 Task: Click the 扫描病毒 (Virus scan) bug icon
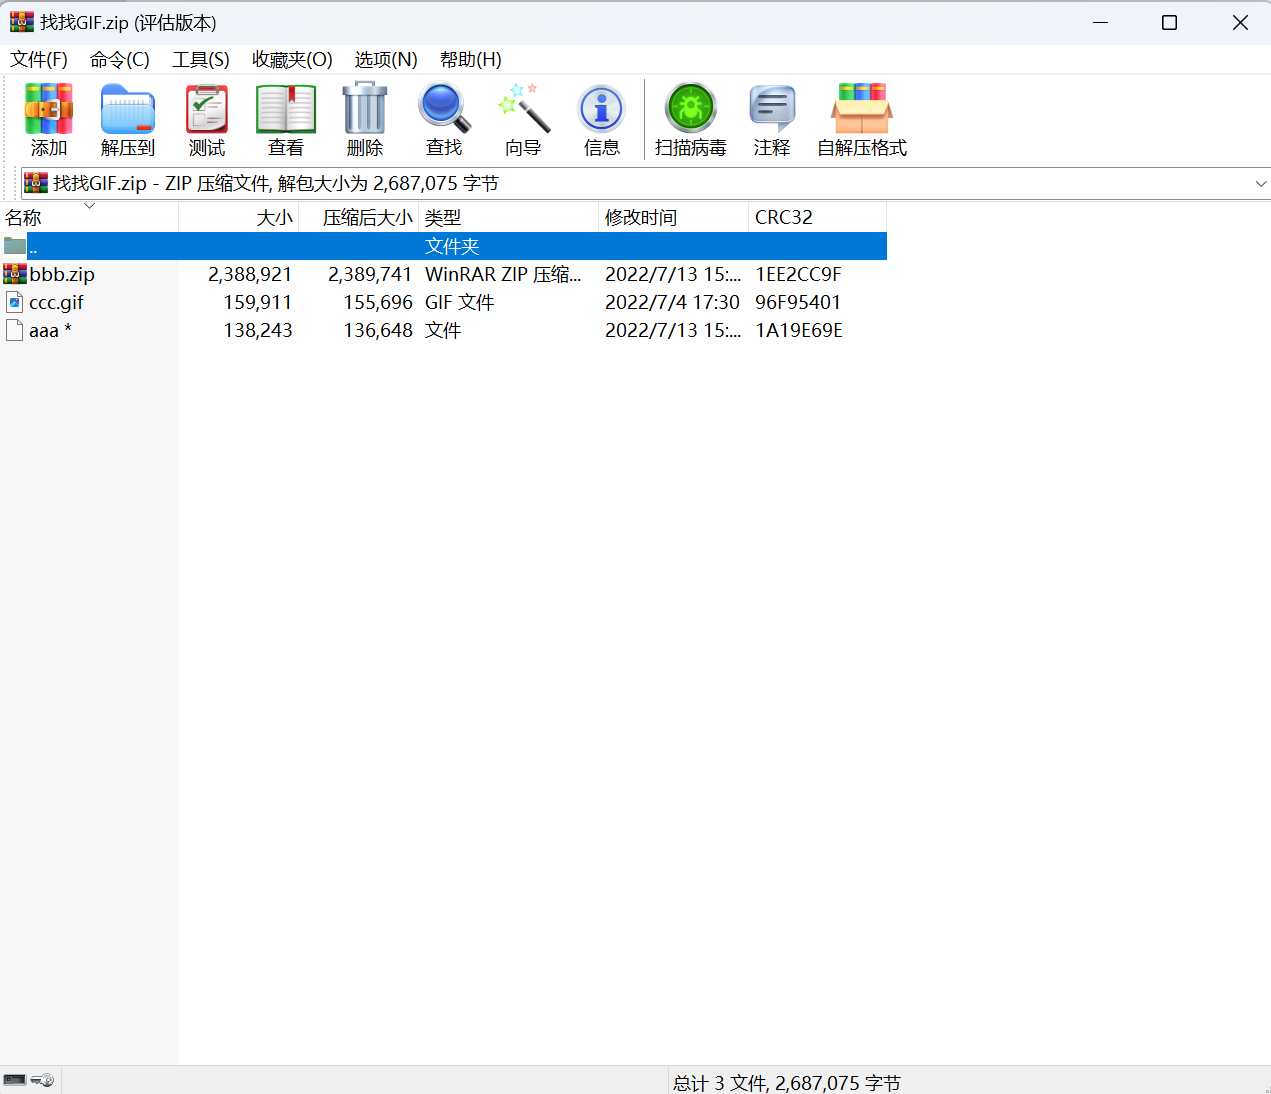pyautogui.click(x=691, y=108)
